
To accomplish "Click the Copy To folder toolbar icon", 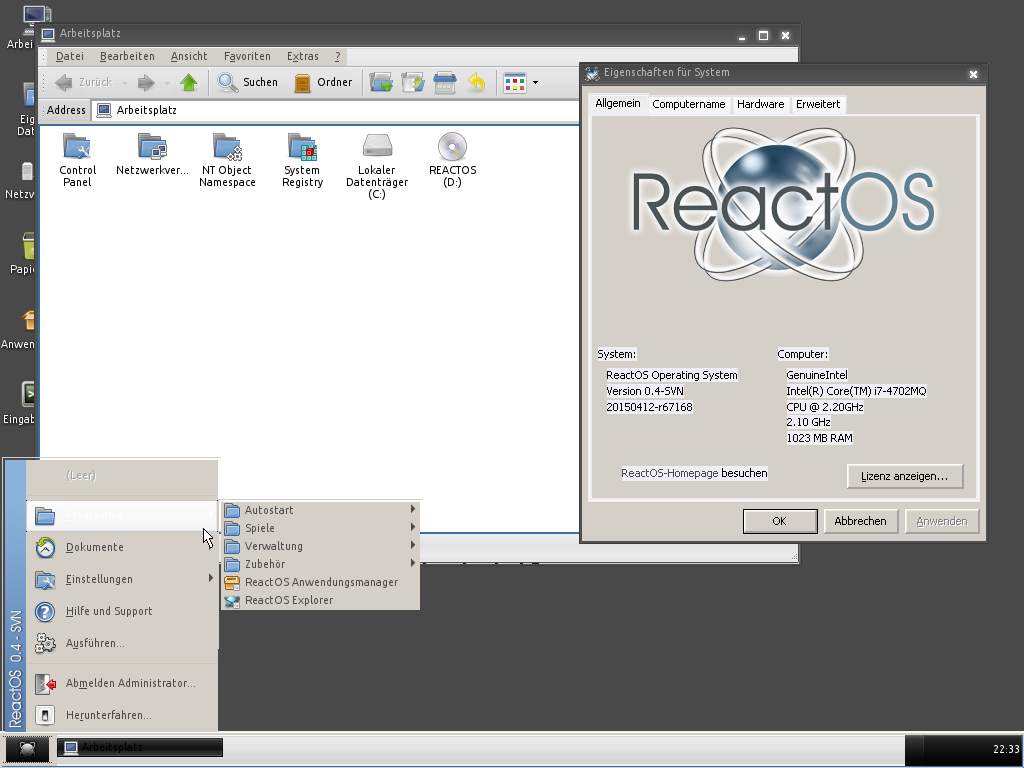I will 413,82.
